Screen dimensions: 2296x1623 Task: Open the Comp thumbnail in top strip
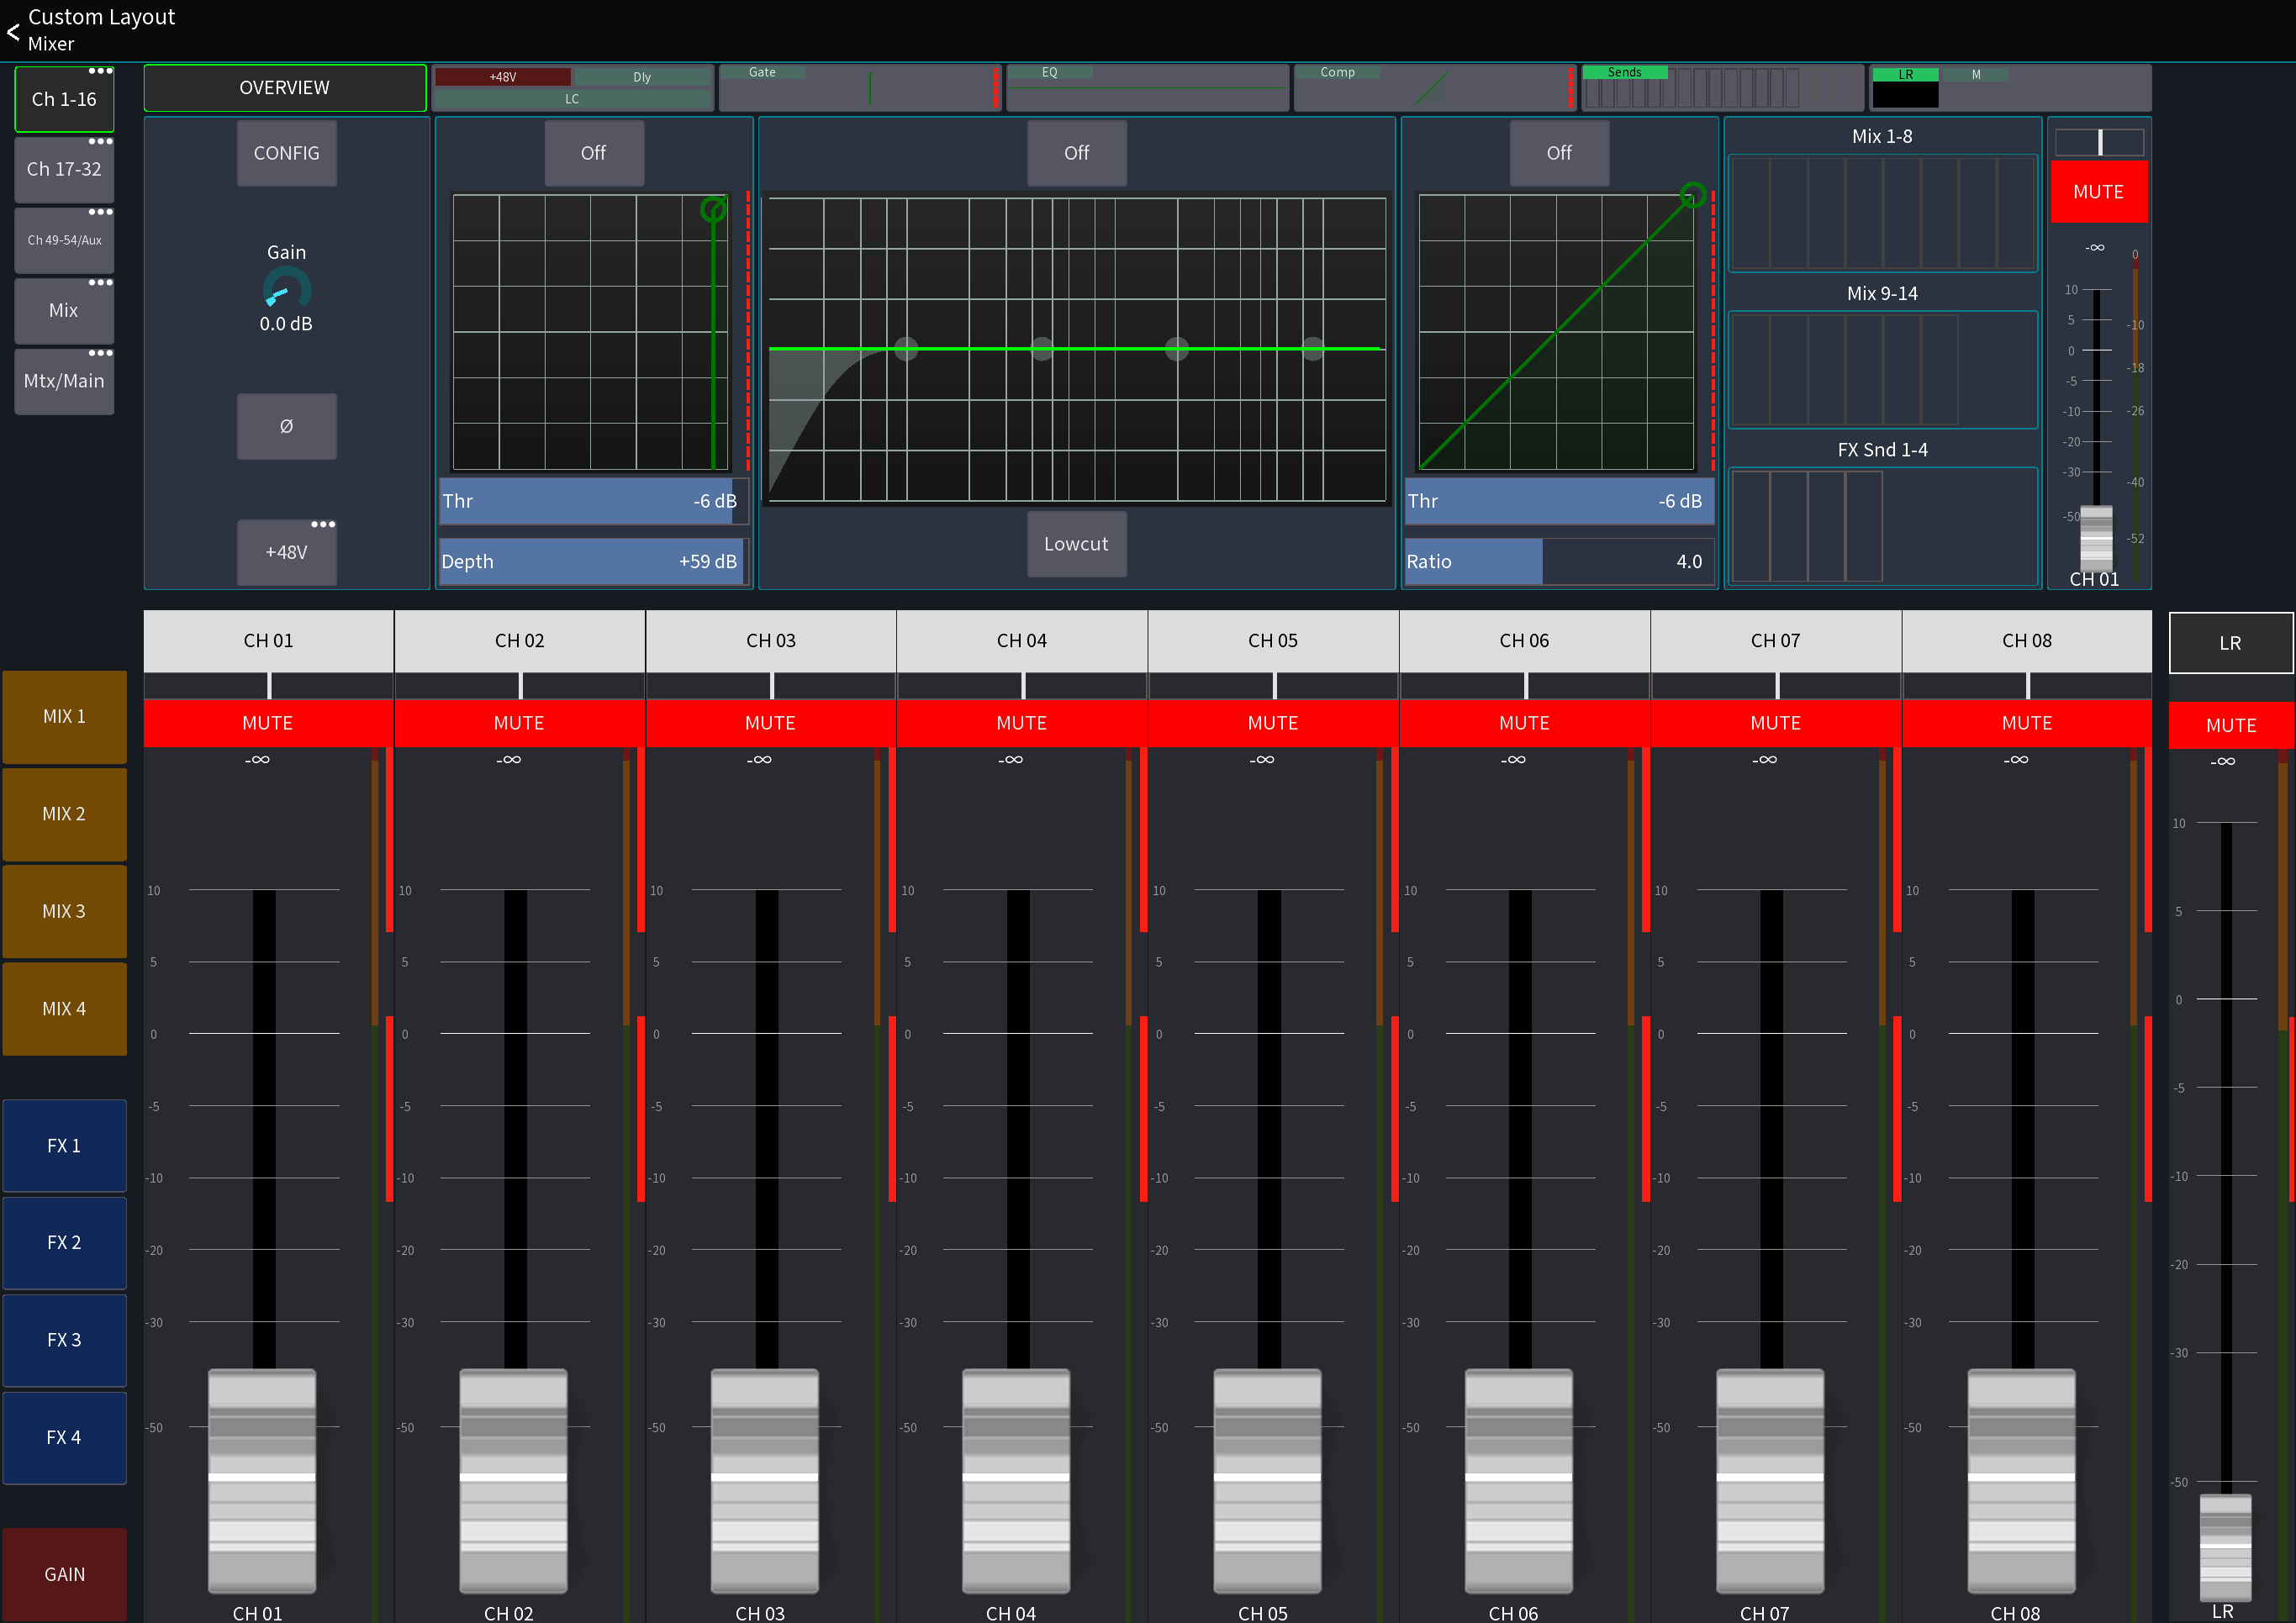(x=1434, y=88)
